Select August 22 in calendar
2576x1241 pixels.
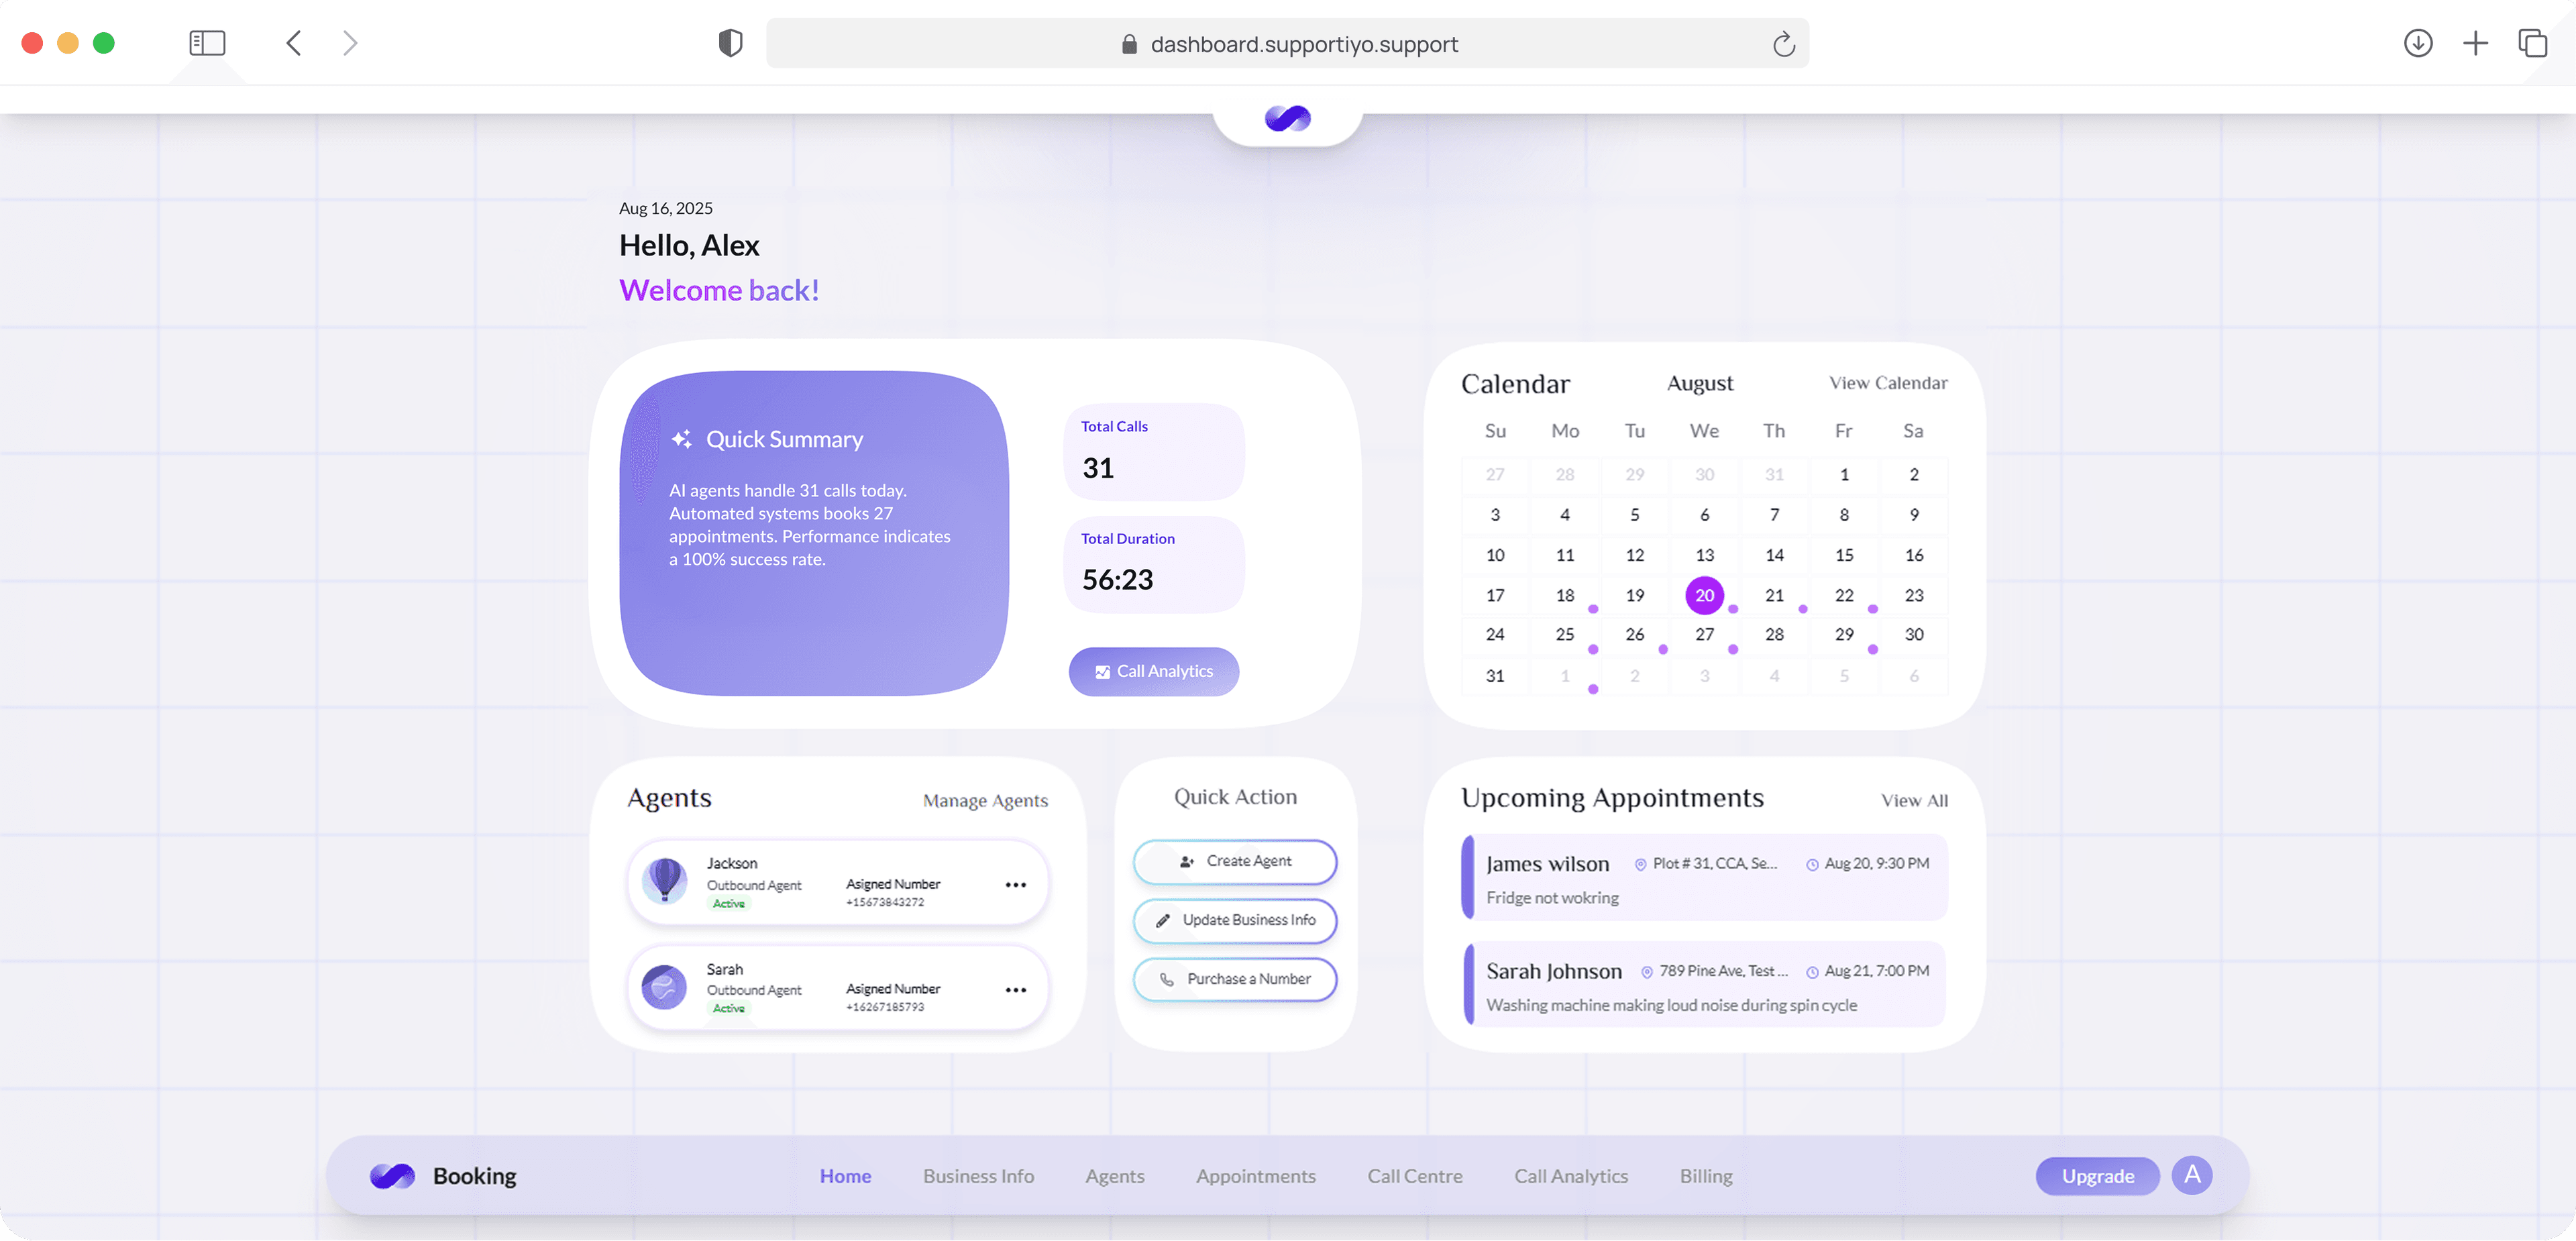coord(1843,596)
